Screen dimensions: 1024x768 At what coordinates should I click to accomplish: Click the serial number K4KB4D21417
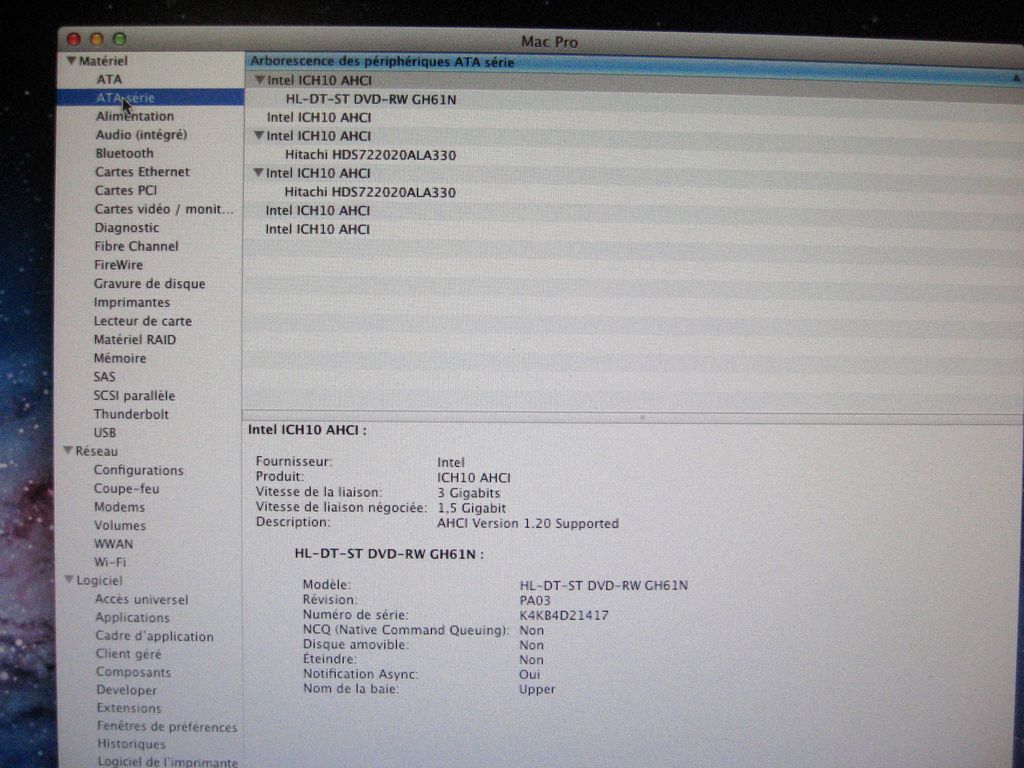[564, 615]
